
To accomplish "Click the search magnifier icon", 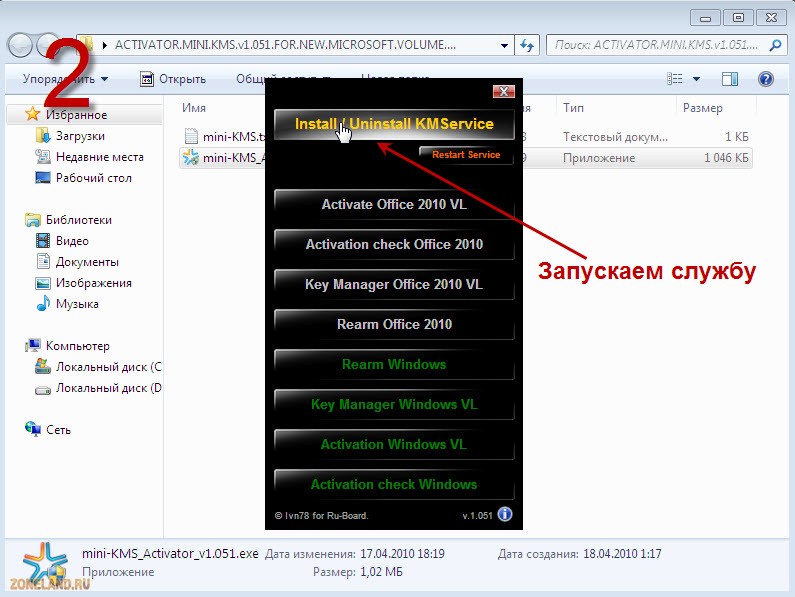I will coord(775,45).
